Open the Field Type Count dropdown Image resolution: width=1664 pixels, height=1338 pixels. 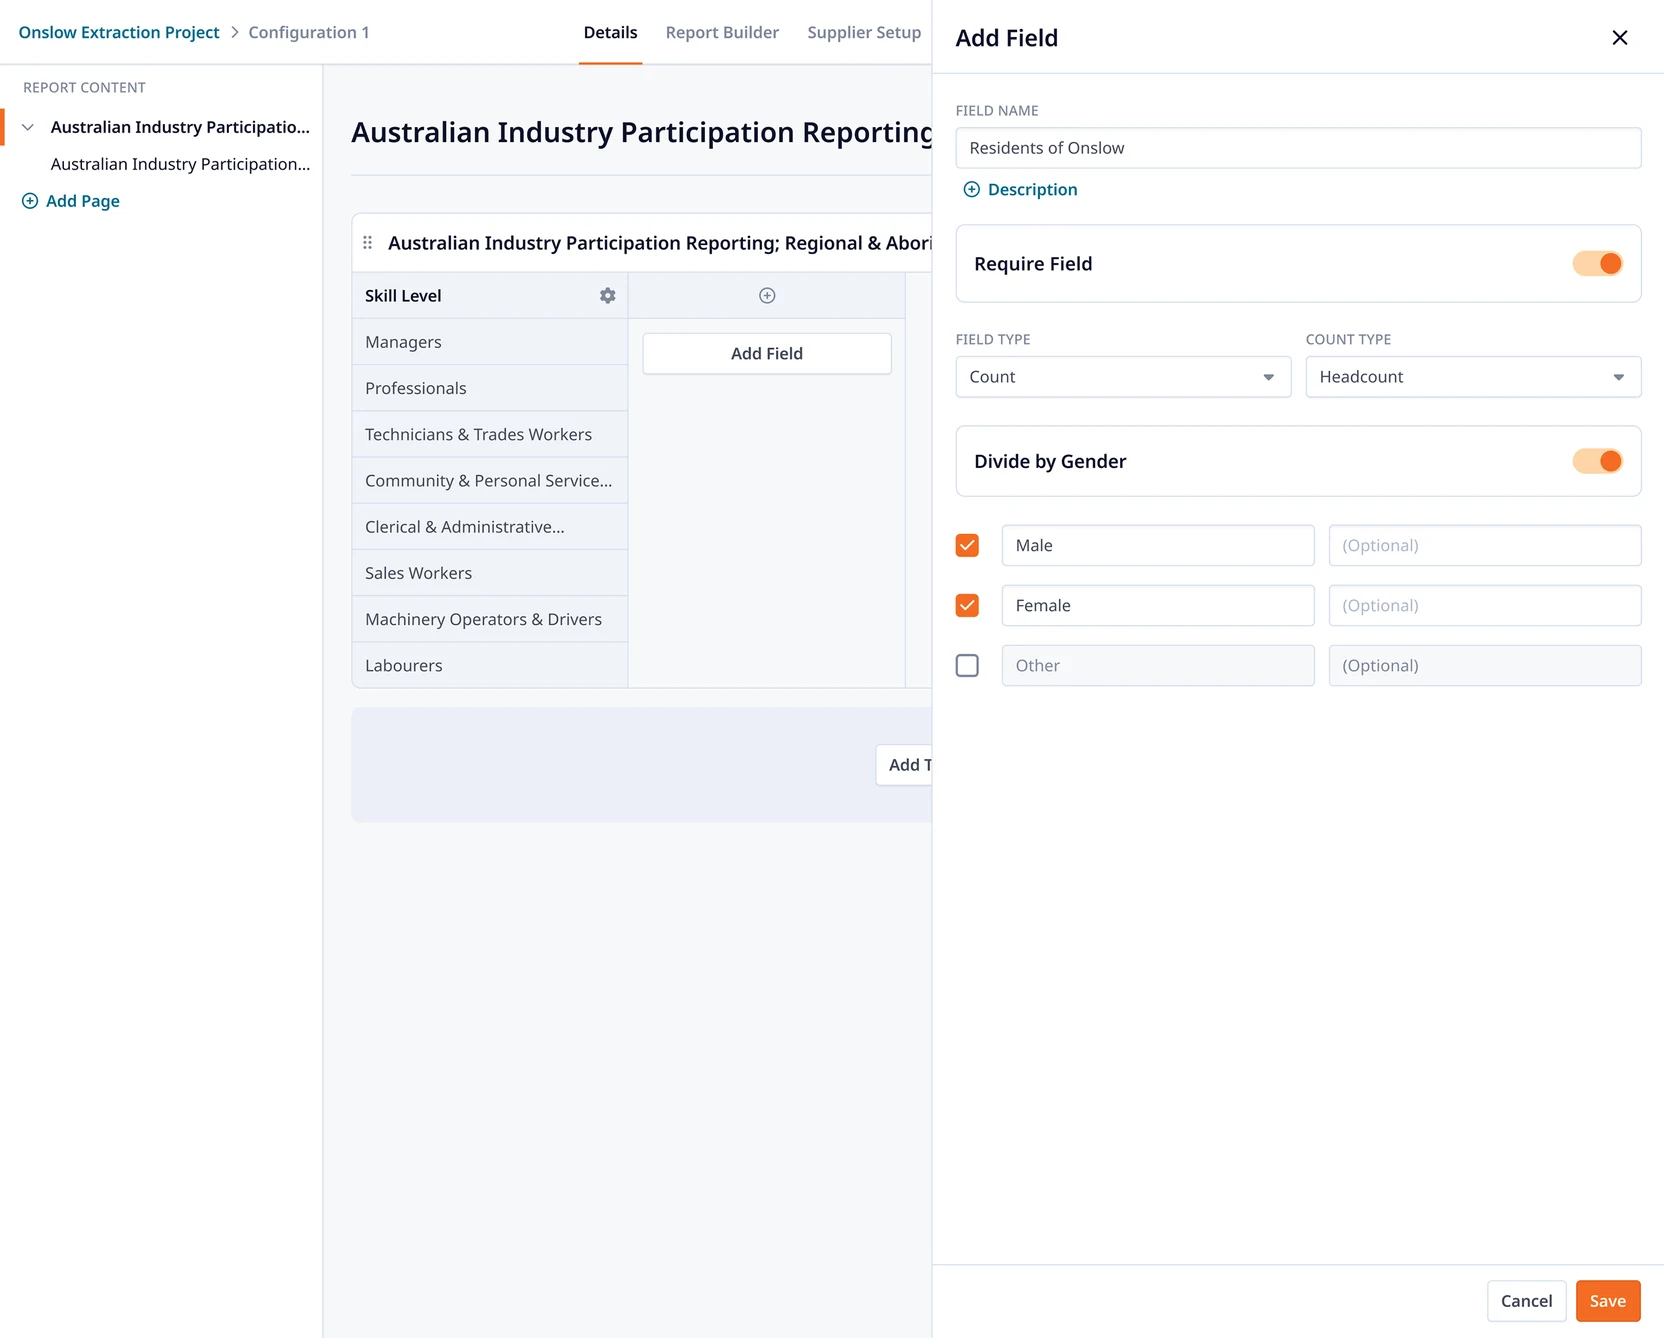(x=1123, y=377)
